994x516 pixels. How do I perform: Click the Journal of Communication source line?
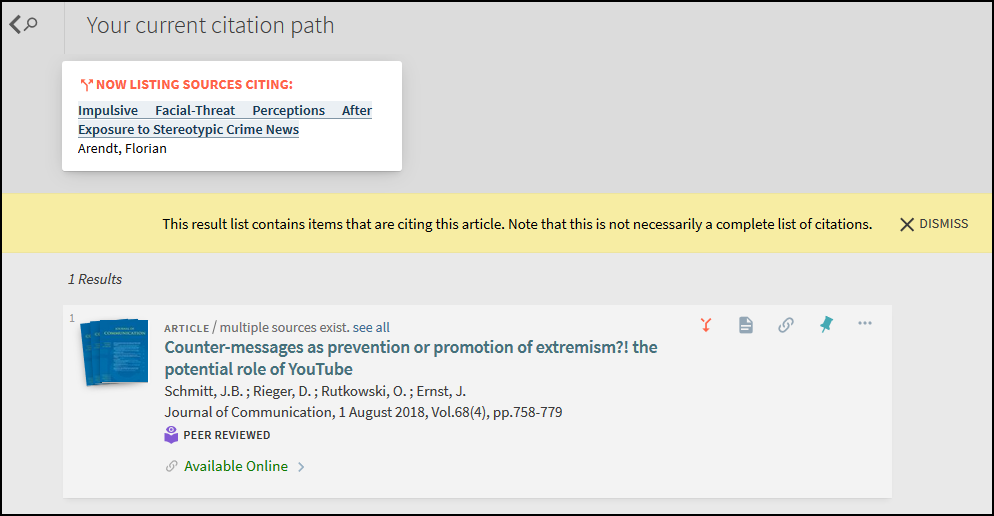(x=362, y=412)
